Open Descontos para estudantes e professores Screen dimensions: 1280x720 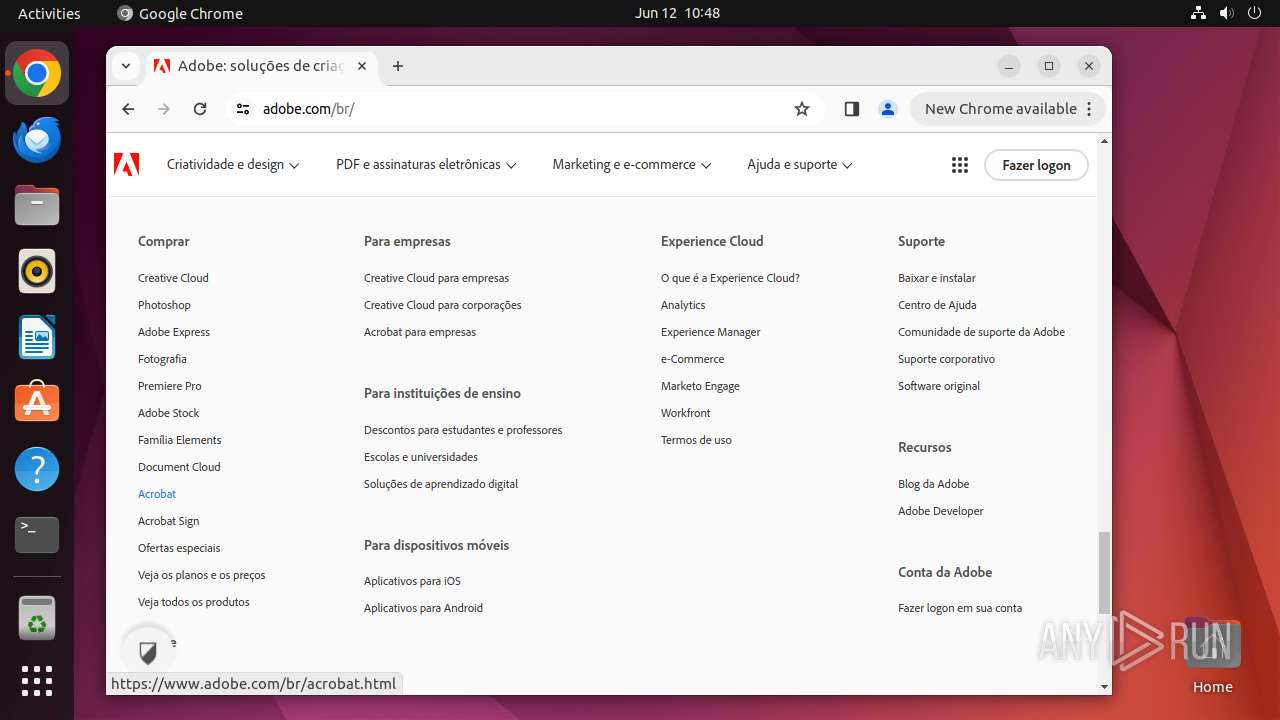tap(463, 430)
